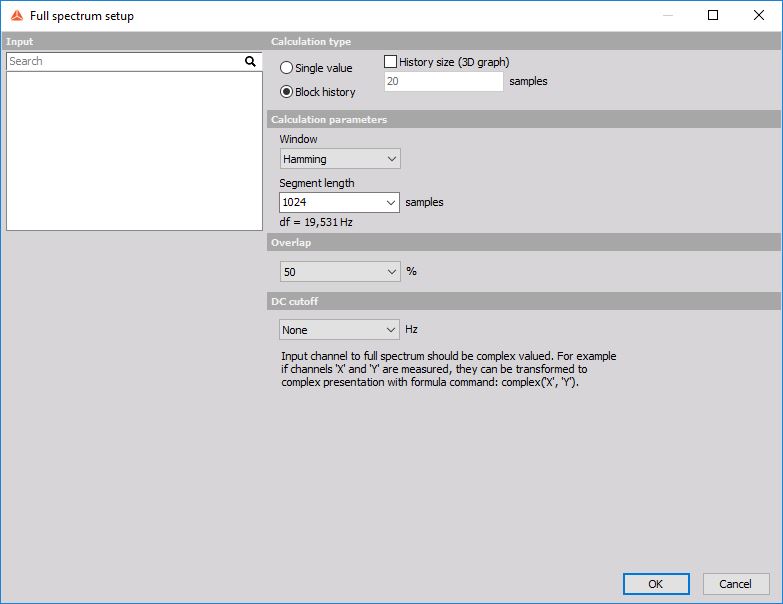Click the OK button
Screen dimensions: 783x604
[656, 584]
